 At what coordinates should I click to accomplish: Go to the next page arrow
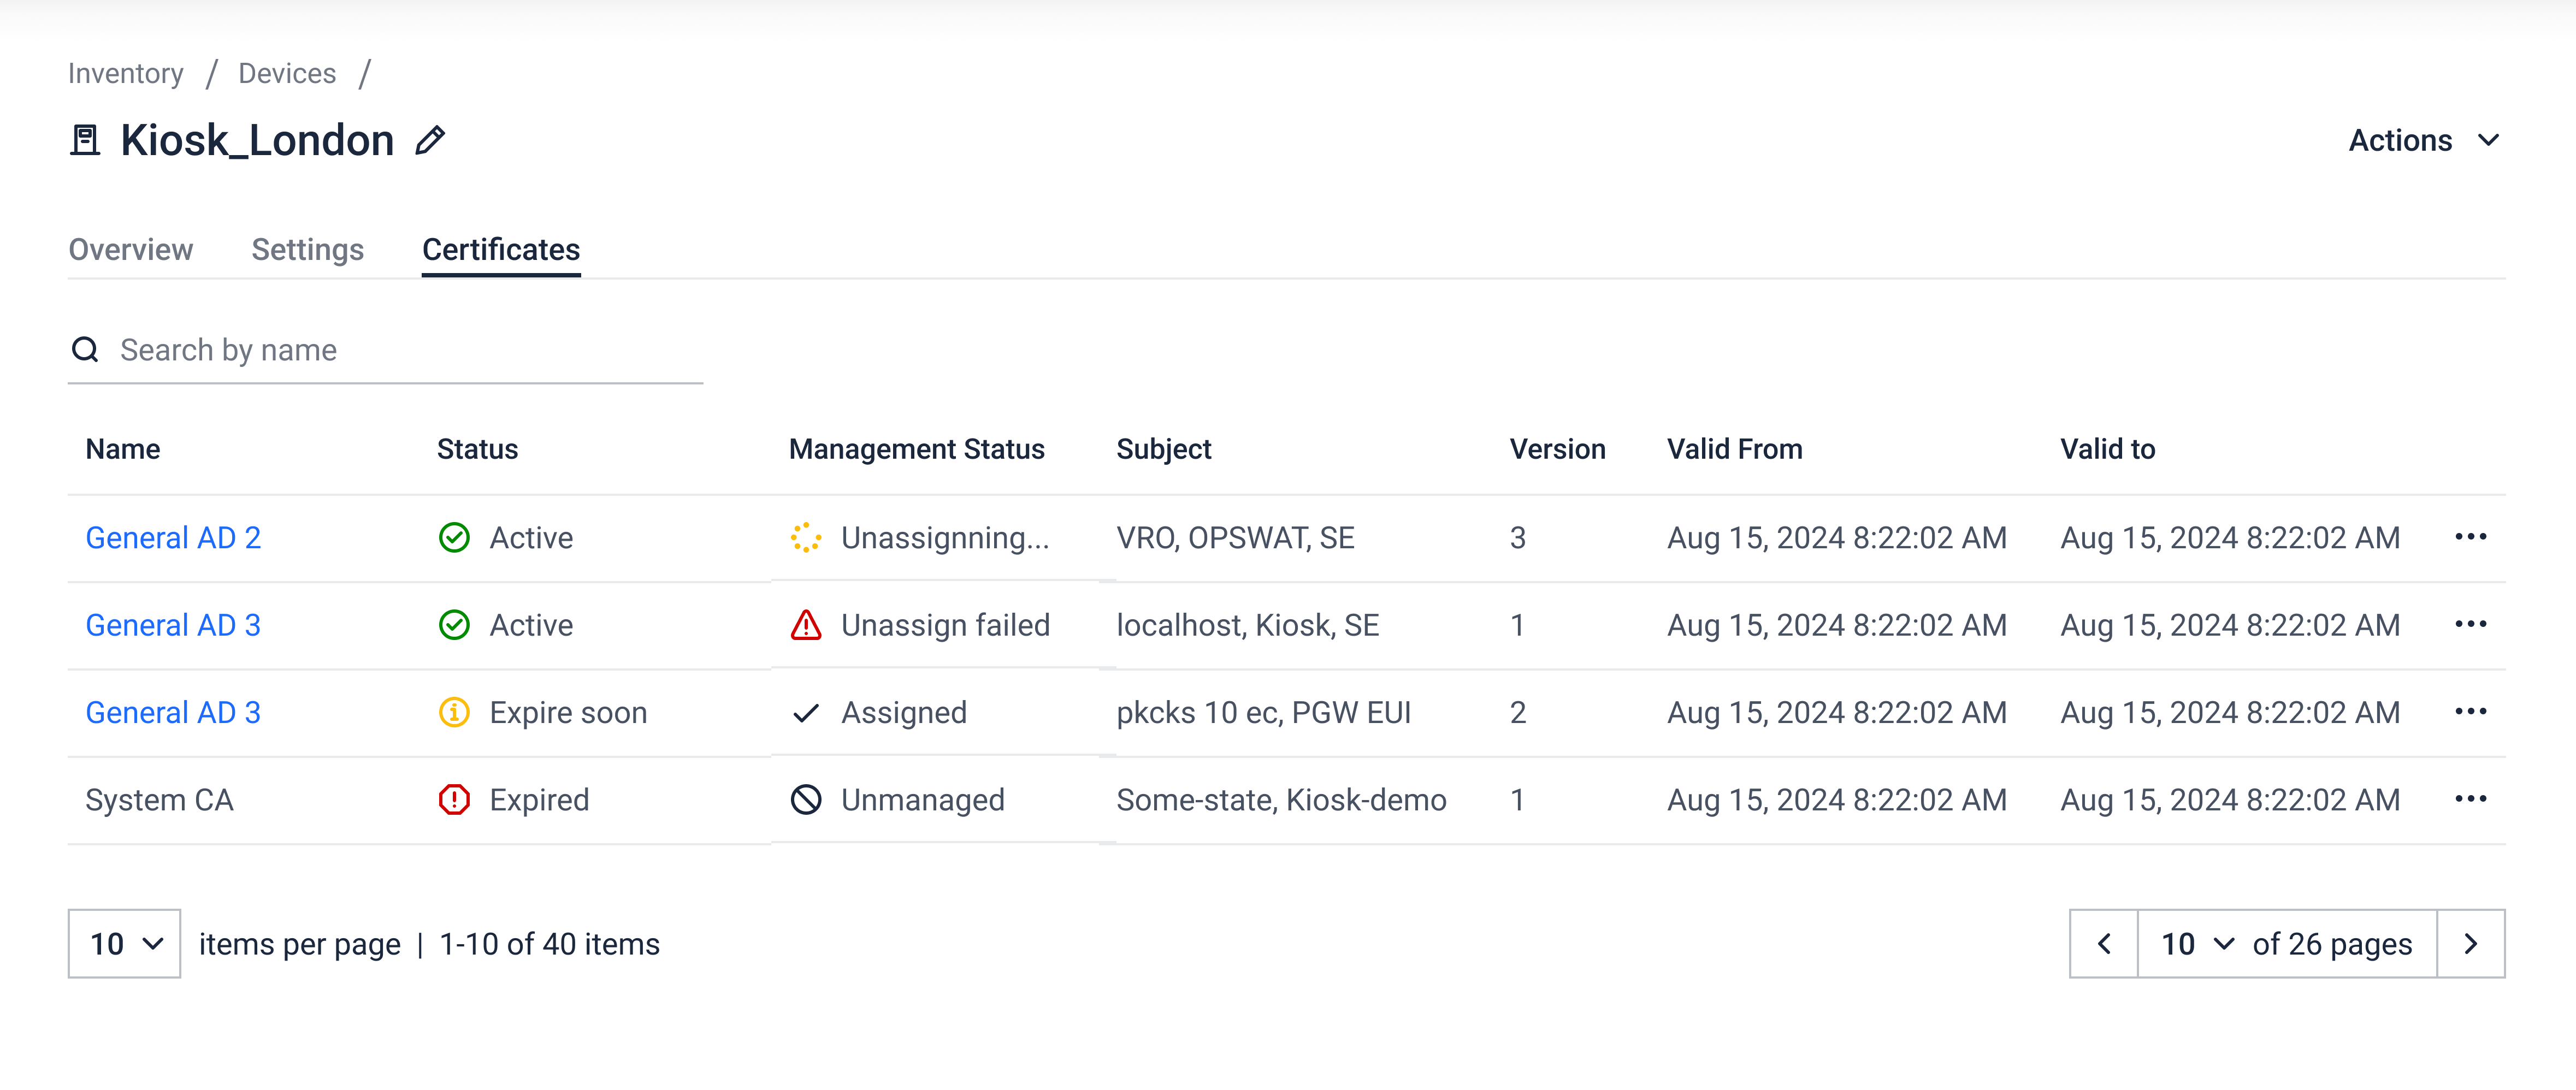[x=2470, y=944]
